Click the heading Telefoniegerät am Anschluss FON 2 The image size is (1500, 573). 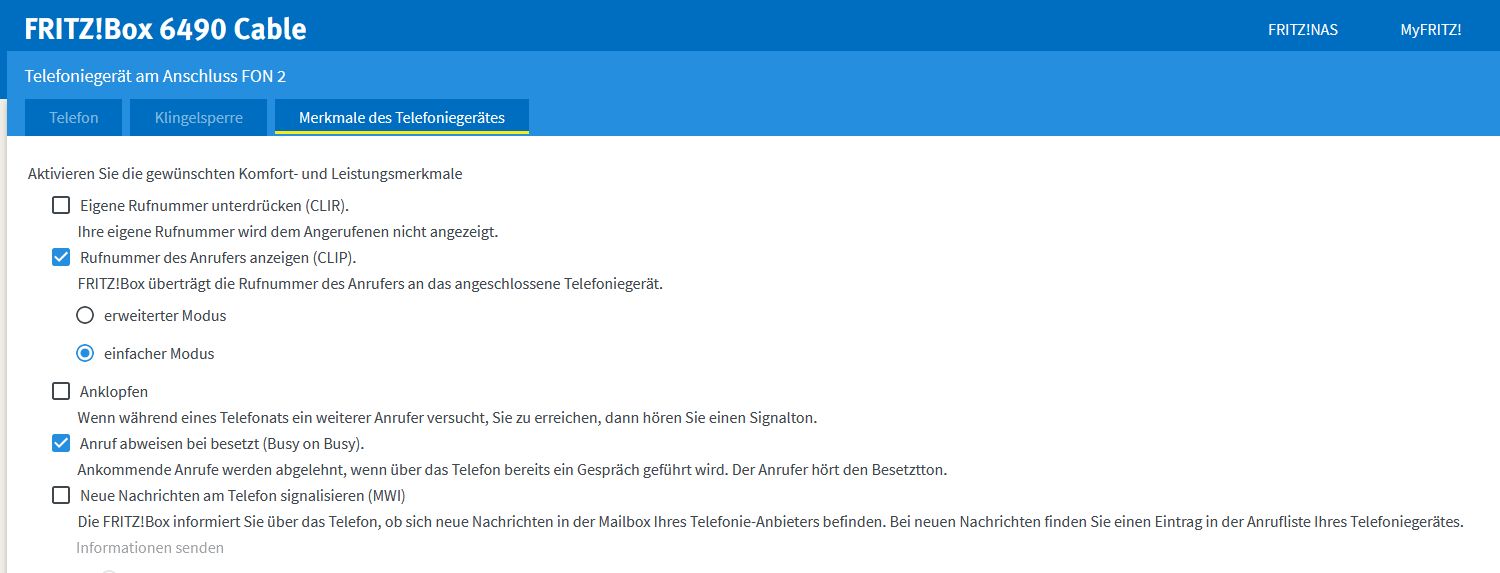tap(155, 76)
